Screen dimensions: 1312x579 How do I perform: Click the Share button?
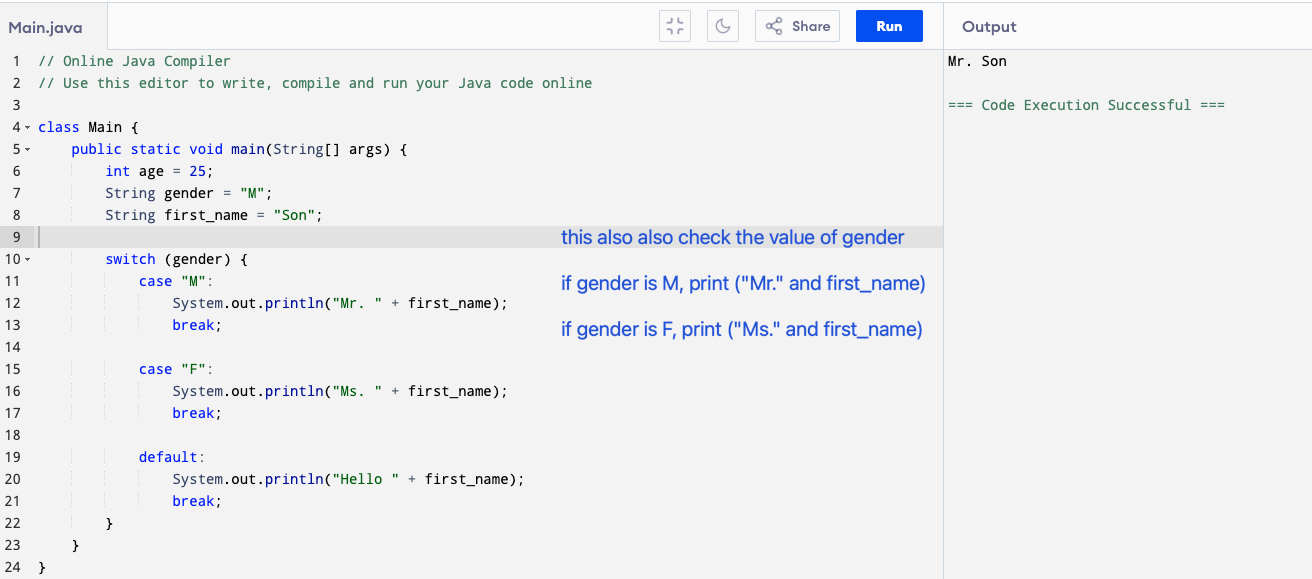[x=797, y=27]
